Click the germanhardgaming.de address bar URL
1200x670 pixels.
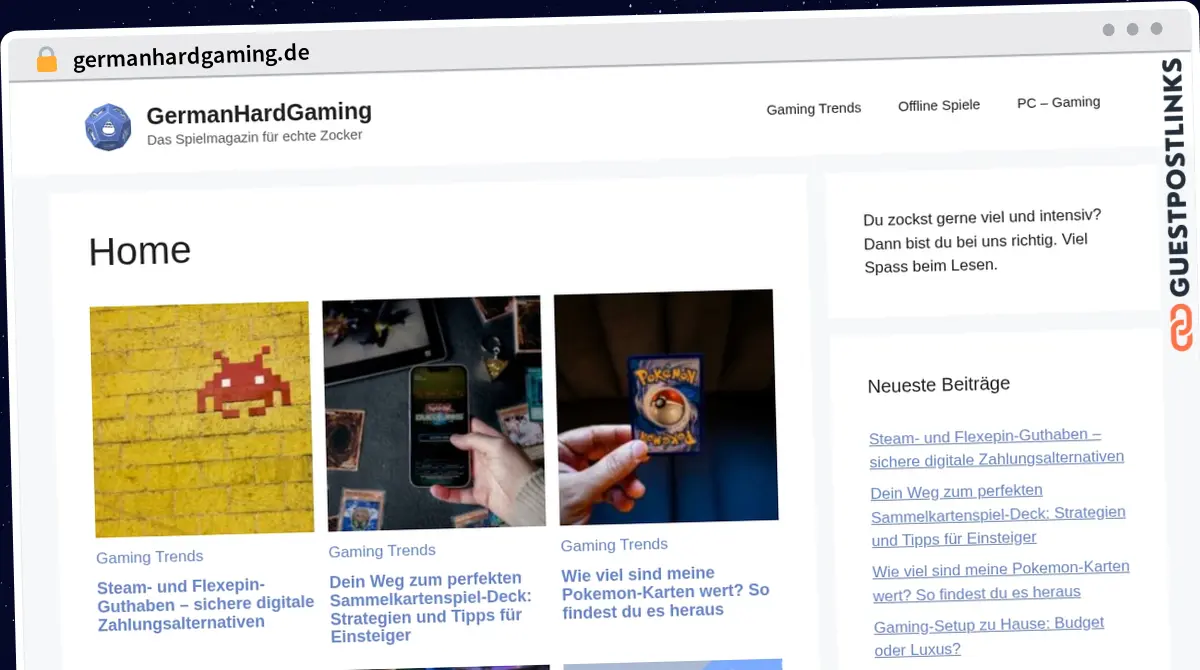[191, 56]
